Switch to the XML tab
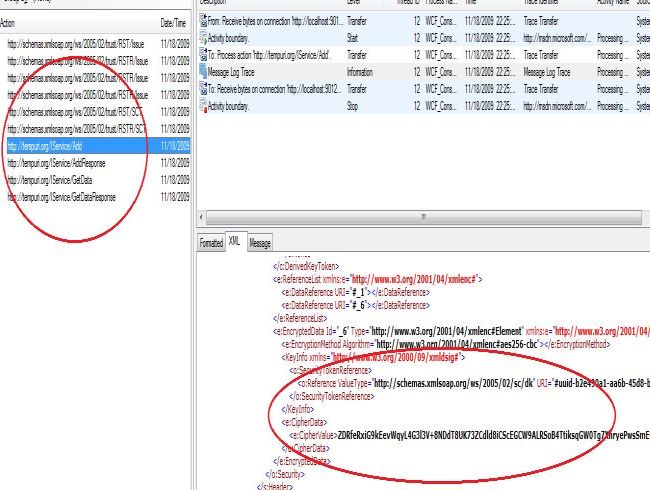The height and width of the screenshot is (490, 650). click(235, 241)
